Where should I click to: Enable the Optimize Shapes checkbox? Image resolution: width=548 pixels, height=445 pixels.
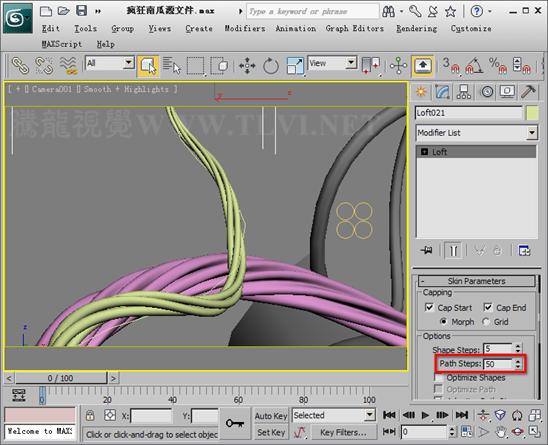438,378
